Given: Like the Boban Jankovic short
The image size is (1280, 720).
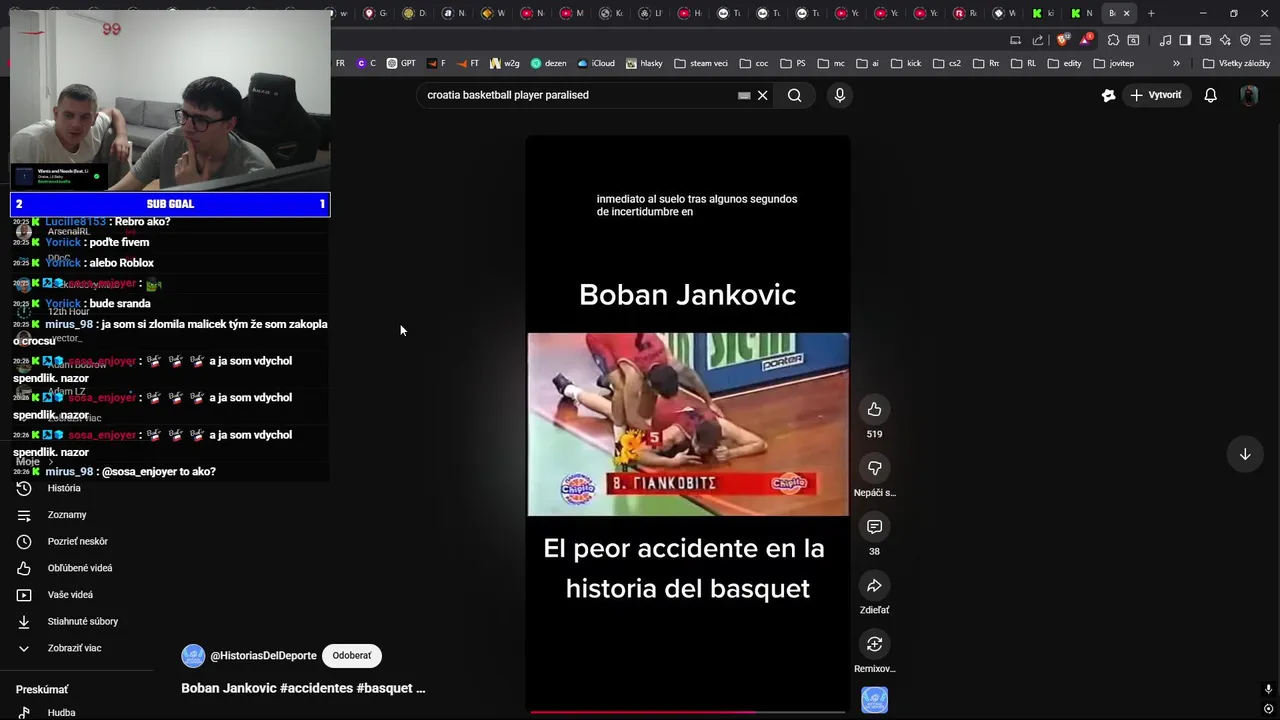Looking at the screenshot, I should (874, 409).
